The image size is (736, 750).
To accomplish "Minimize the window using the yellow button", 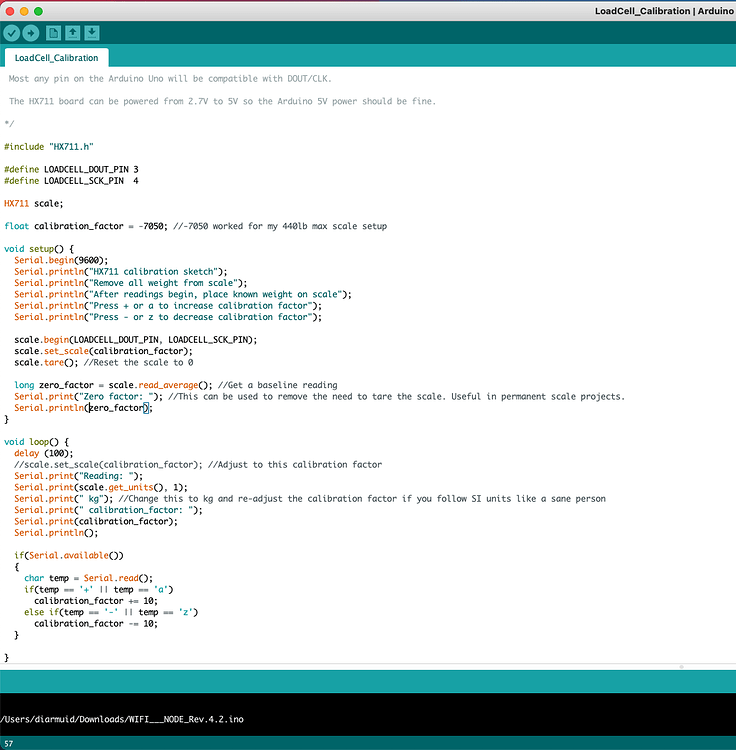I will pyautogui.click(x=24, y=11).
